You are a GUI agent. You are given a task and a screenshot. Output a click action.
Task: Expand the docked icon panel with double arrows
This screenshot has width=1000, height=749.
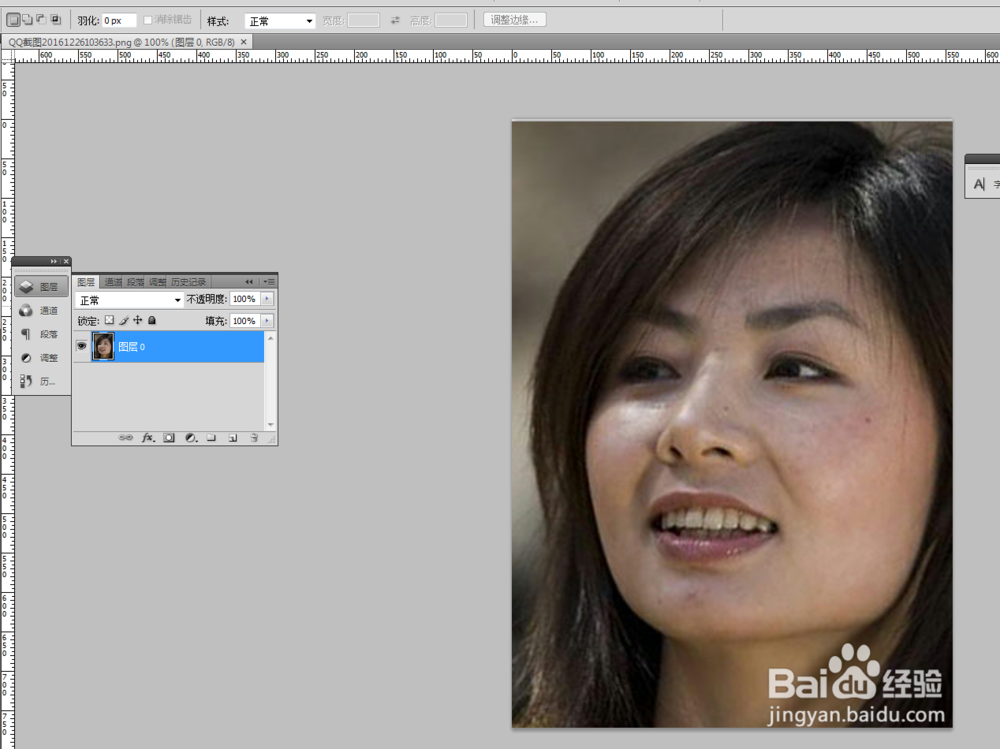click(x=54, y=262)
